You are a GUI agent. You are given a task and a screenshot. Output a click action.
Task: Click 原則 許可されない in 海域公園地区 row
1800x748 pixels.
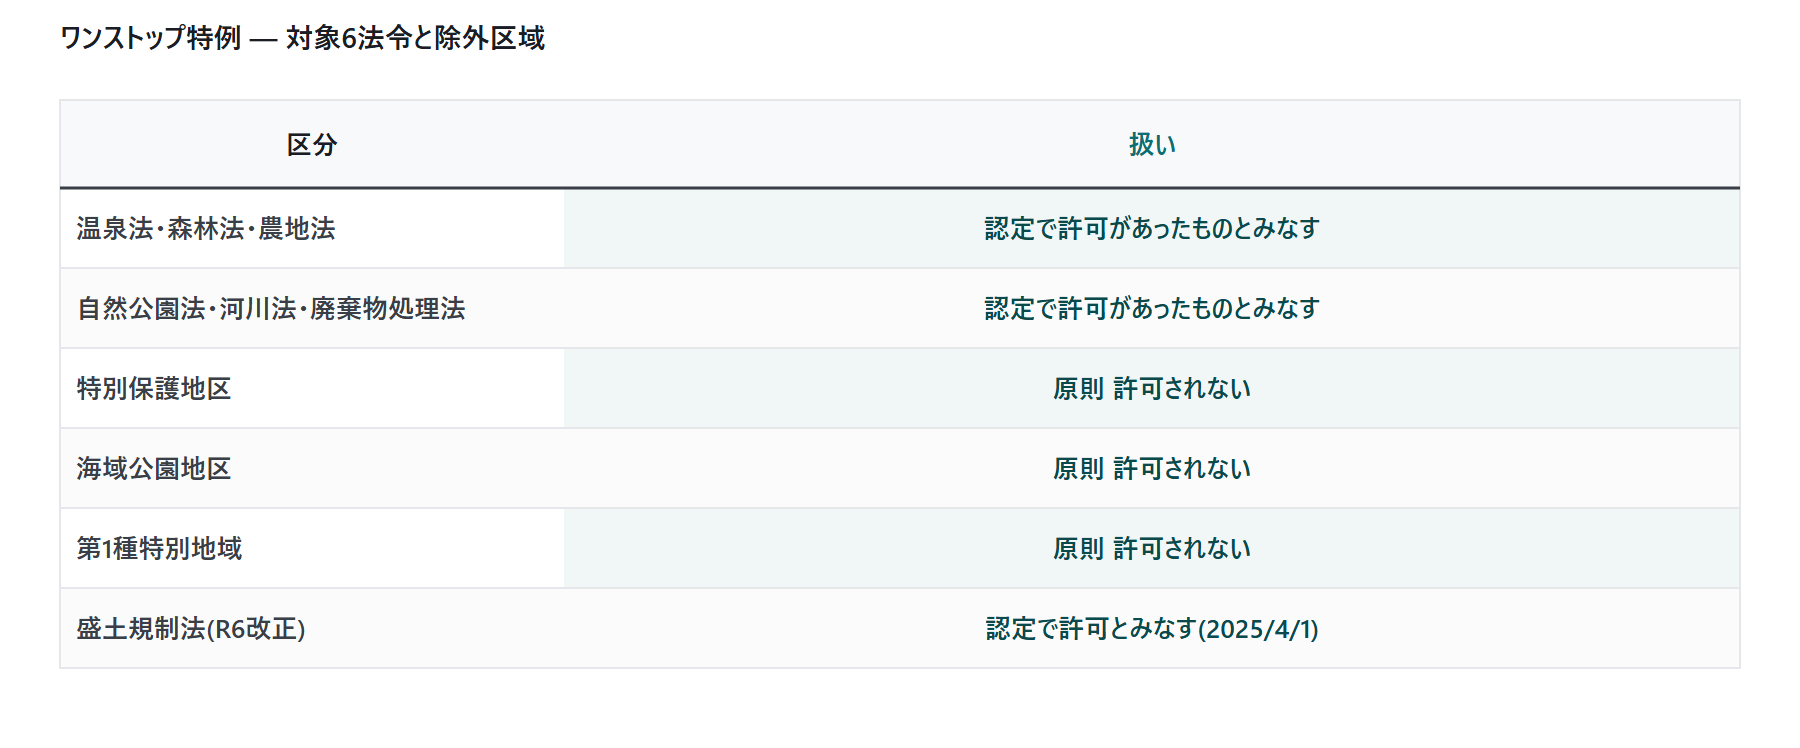point(1152,468)
